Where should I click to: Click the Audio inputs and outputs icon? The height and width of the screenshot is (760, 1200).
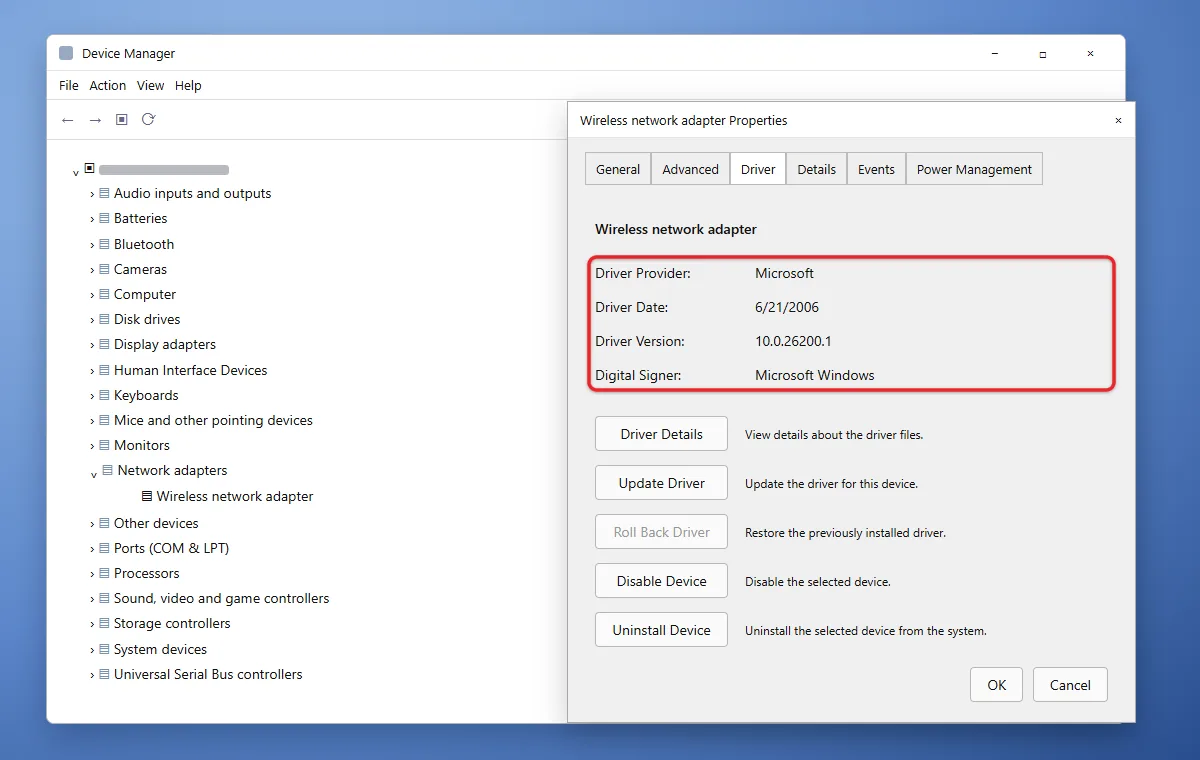104,194
